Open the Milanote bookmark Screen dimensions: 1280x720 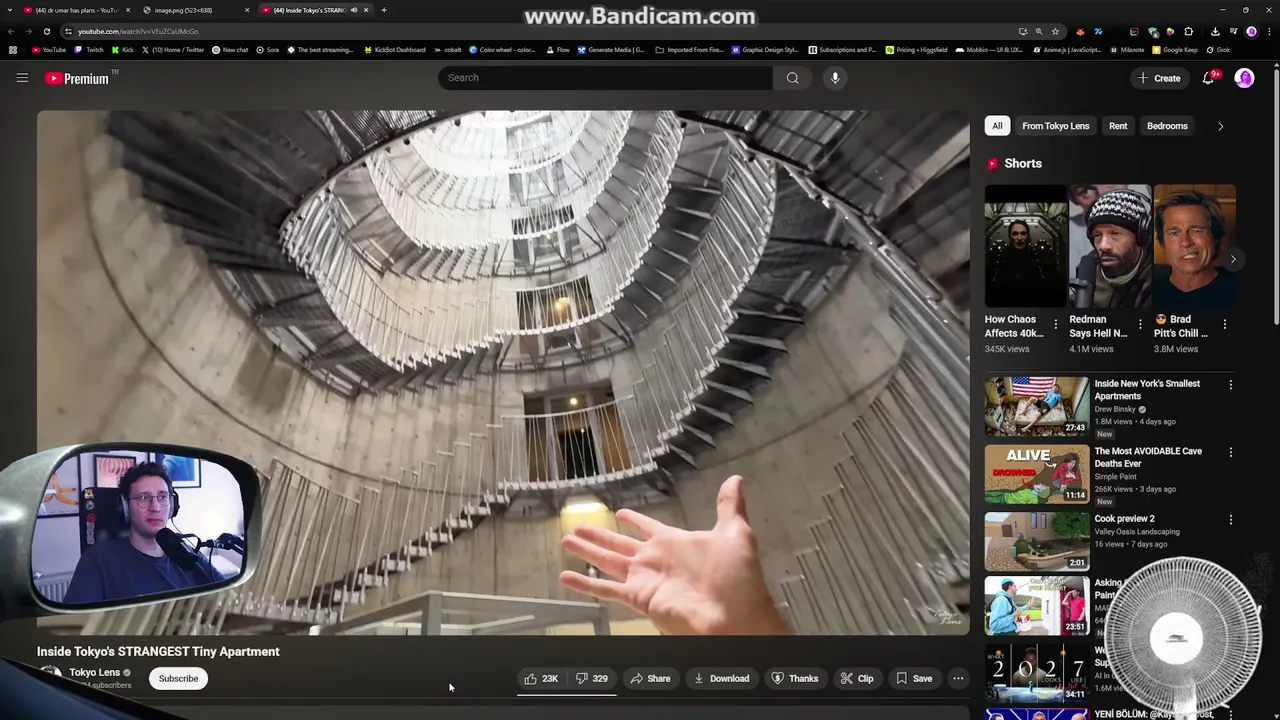click(1127, 50)
